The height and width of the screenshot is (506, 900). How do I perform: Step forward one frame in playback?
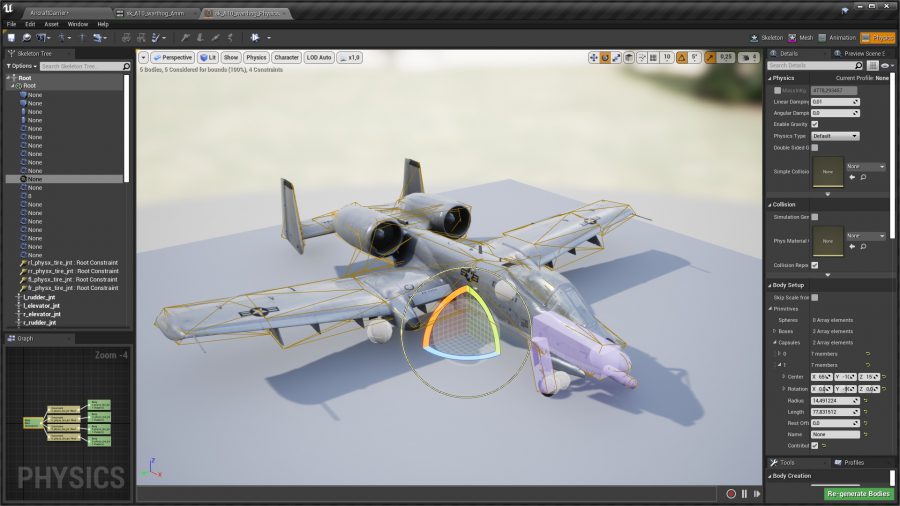(x=757, y=494)
